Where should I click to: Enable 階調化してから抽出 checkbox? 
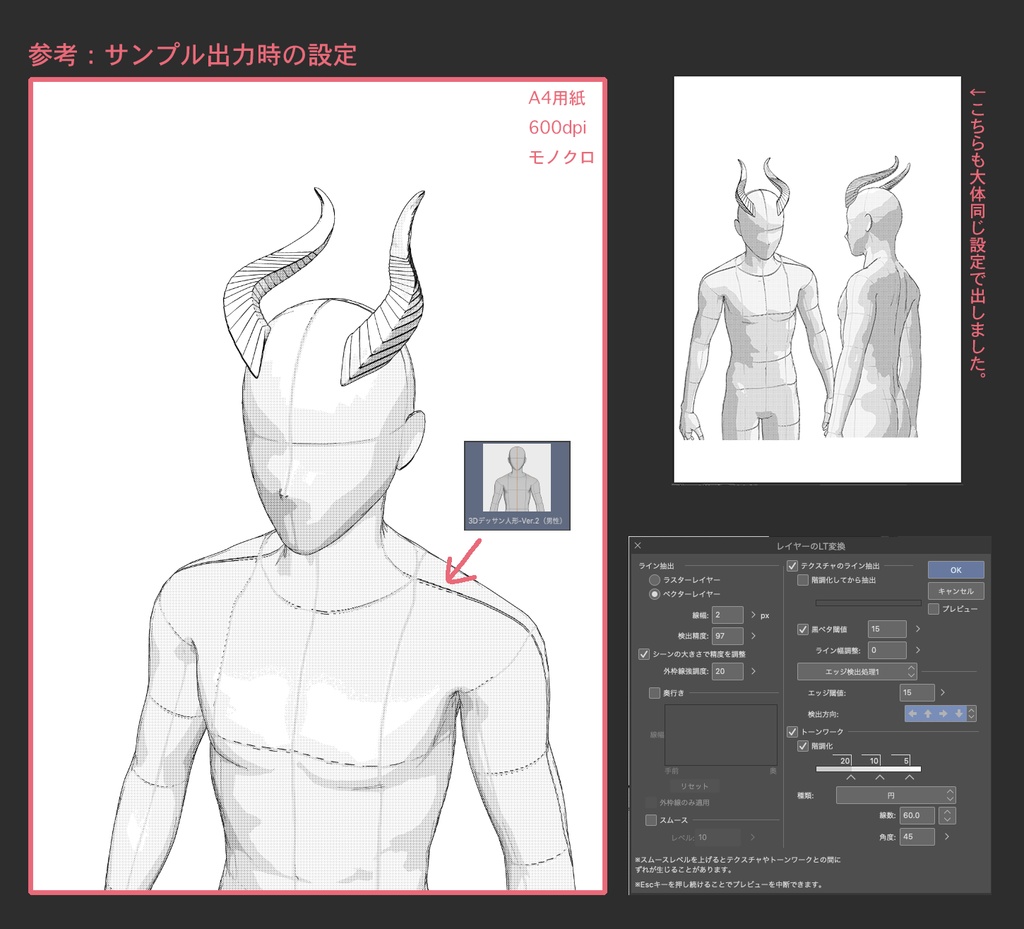click(x=803, y=580)
